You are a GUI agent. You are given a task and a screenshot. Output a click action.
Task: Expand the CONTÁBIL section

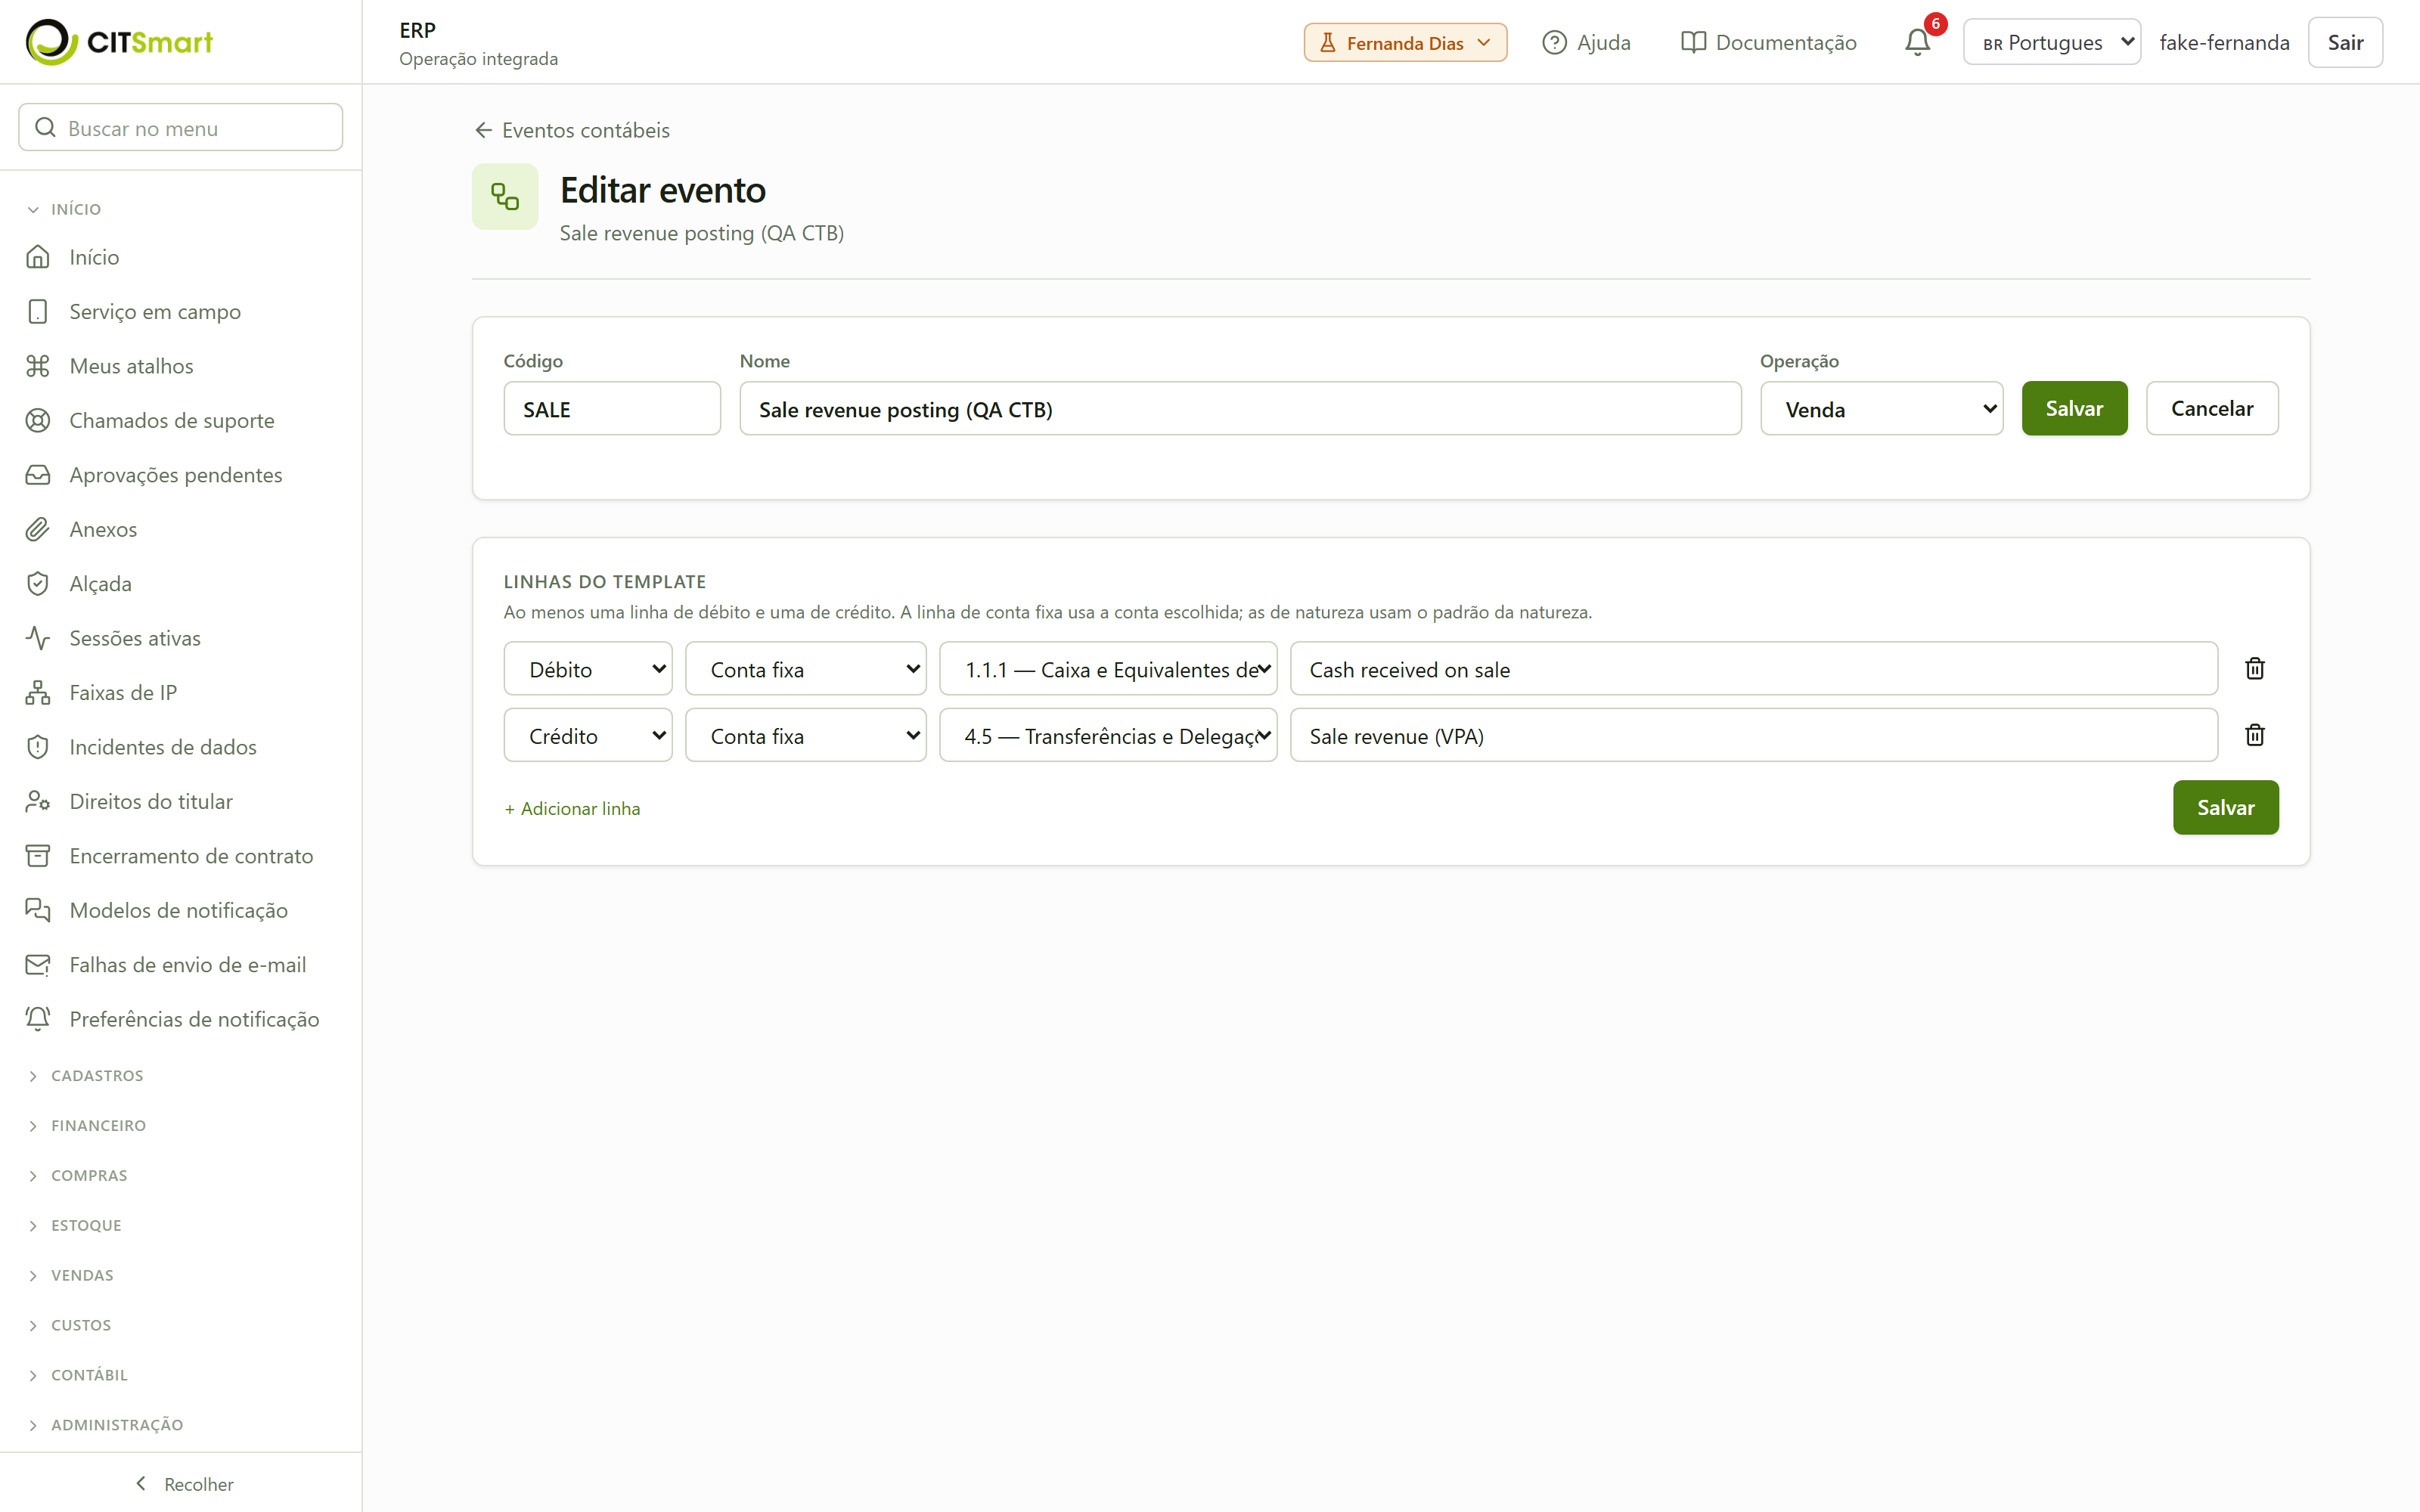pos(77,1375)
